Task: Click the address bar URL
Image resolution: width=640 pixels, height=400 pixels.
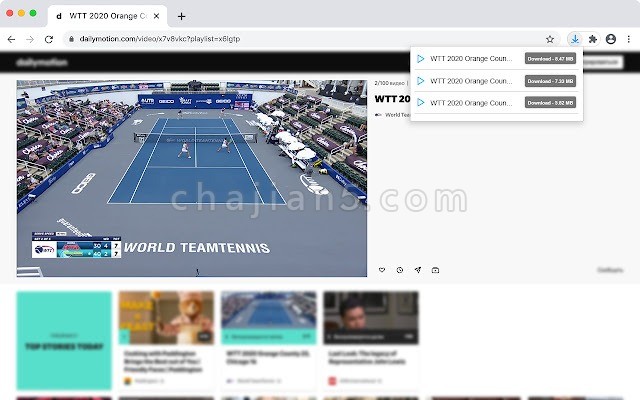Action: (160, 39)
